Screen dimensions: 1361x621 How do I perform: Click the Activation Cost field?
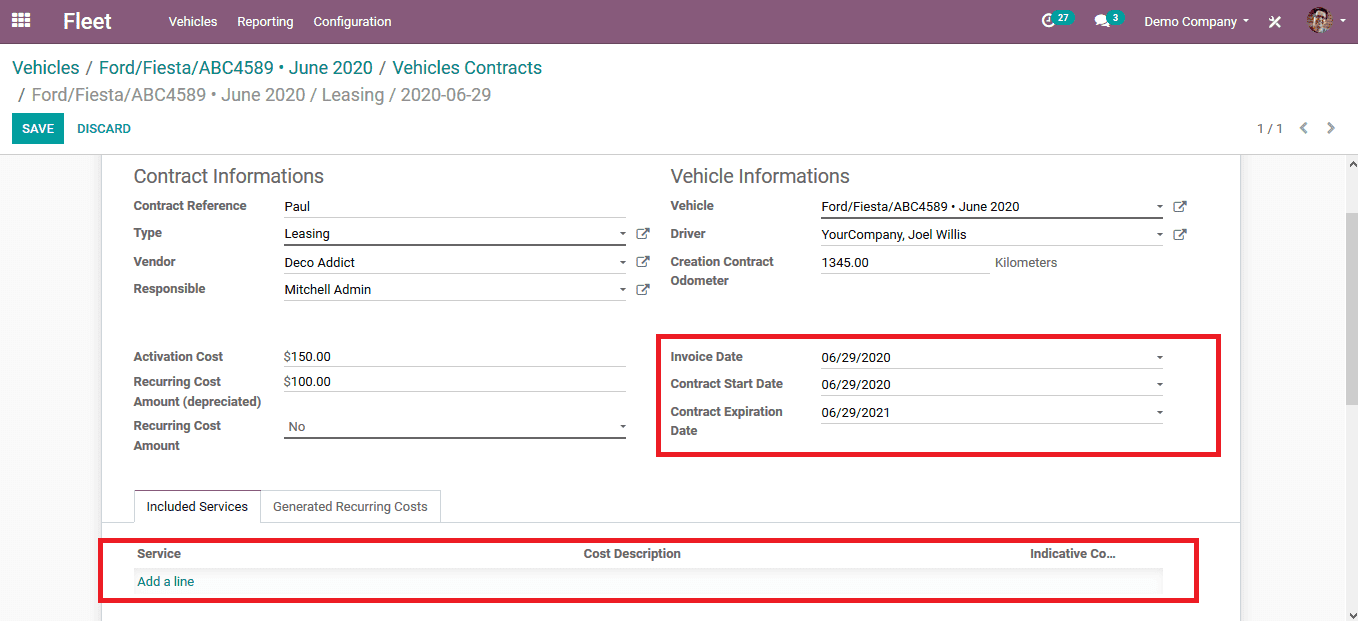point(455,357)
